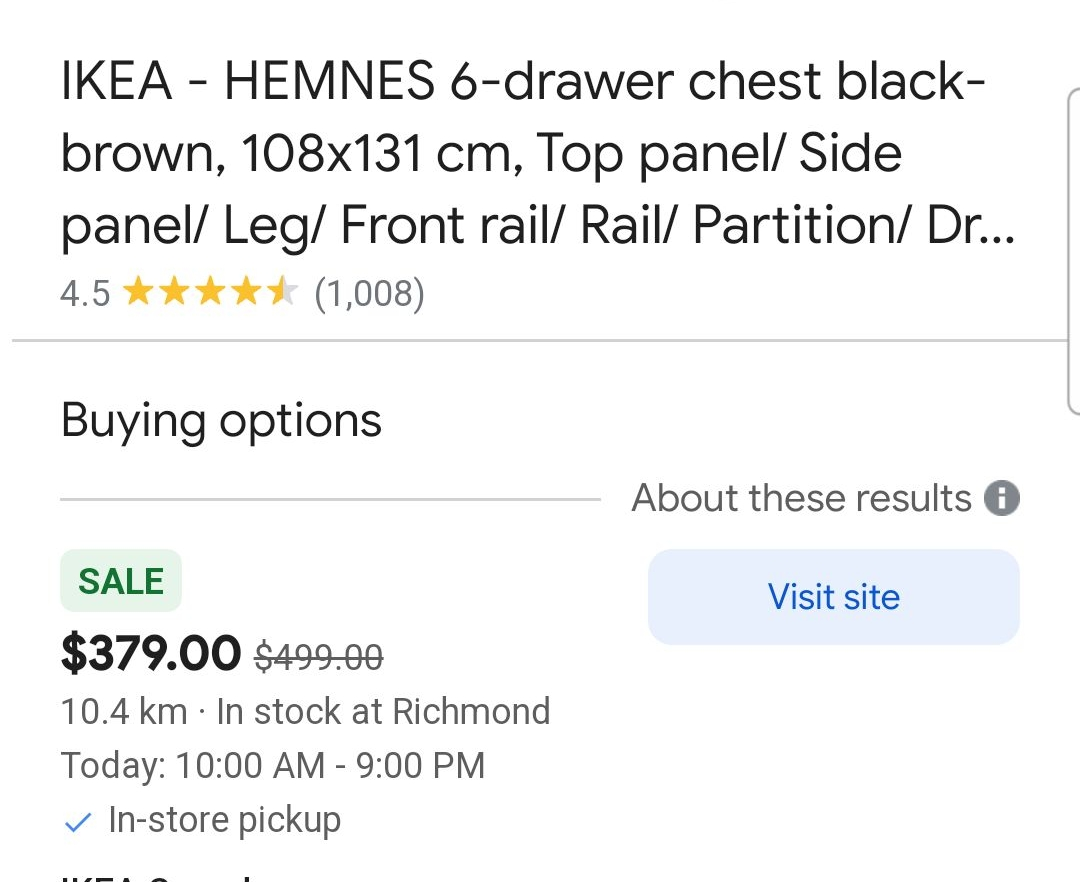Screen dimensions: 1080x882
Task: Open the seller page with Visit site
Action: pyautogui.click(x=833, y=597)
